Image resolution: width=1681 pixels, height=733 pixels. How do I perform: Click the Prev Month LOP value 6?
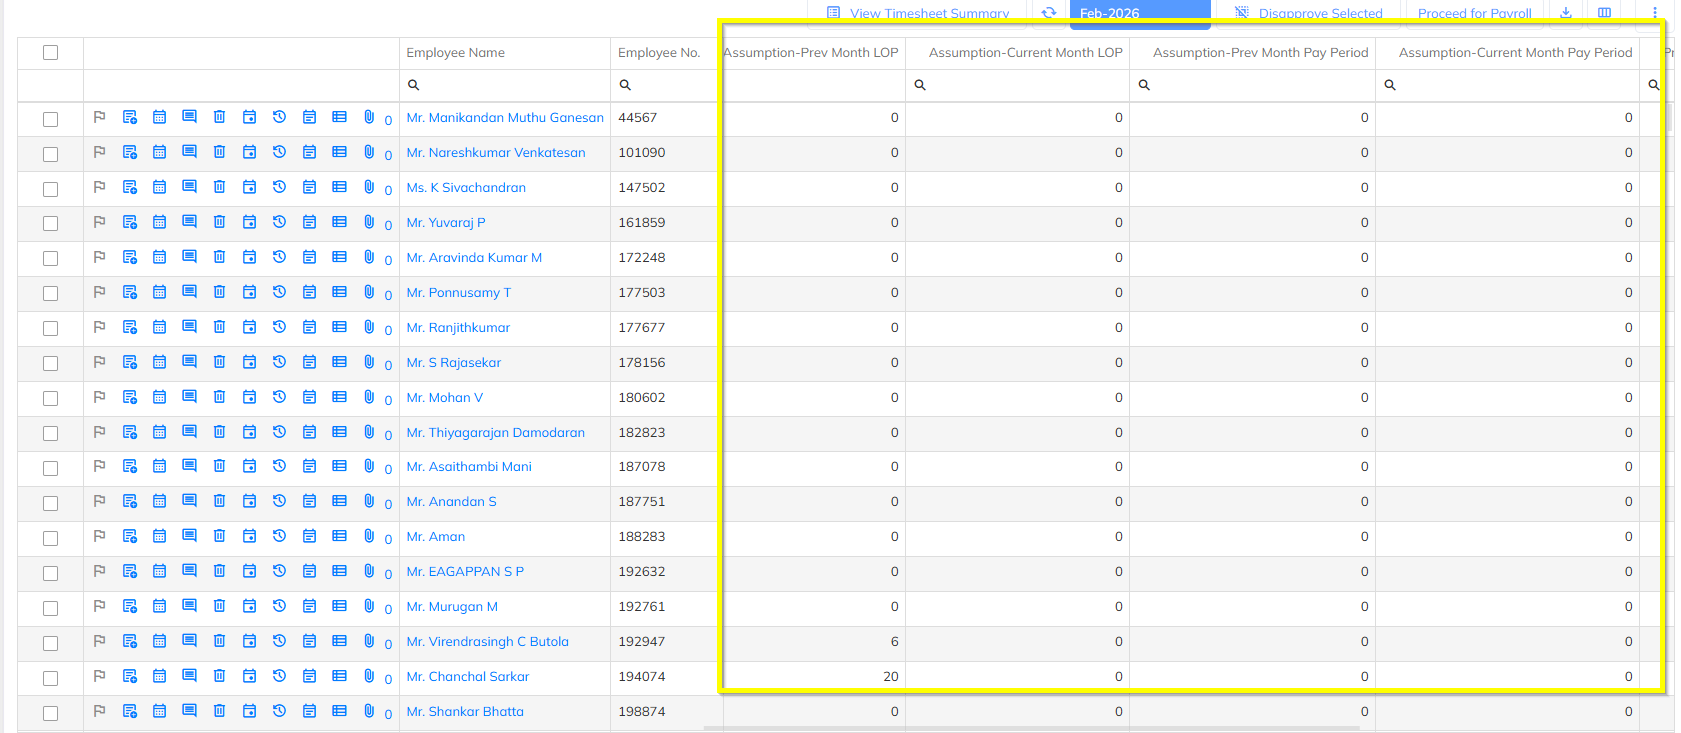point(895,642)
